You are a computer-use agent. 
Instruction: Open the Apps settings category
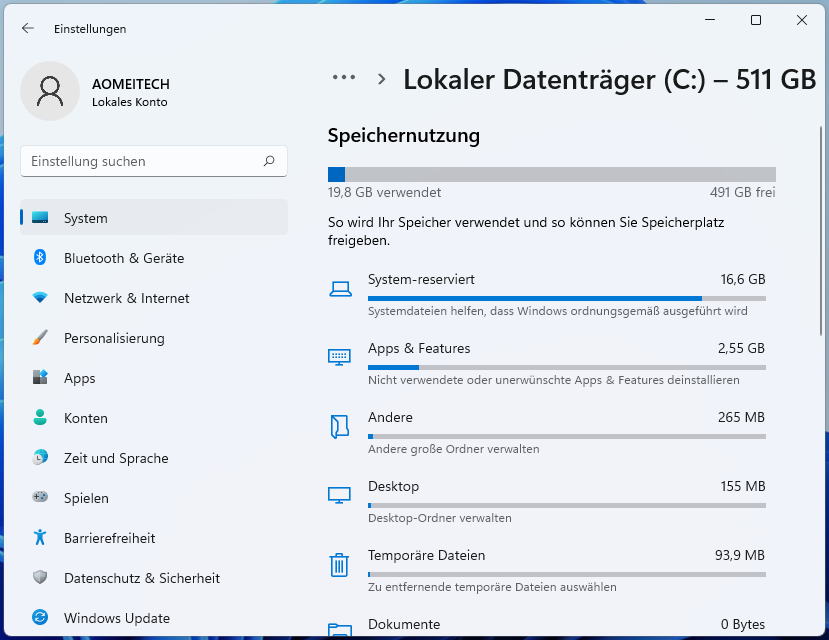(80, 378)
